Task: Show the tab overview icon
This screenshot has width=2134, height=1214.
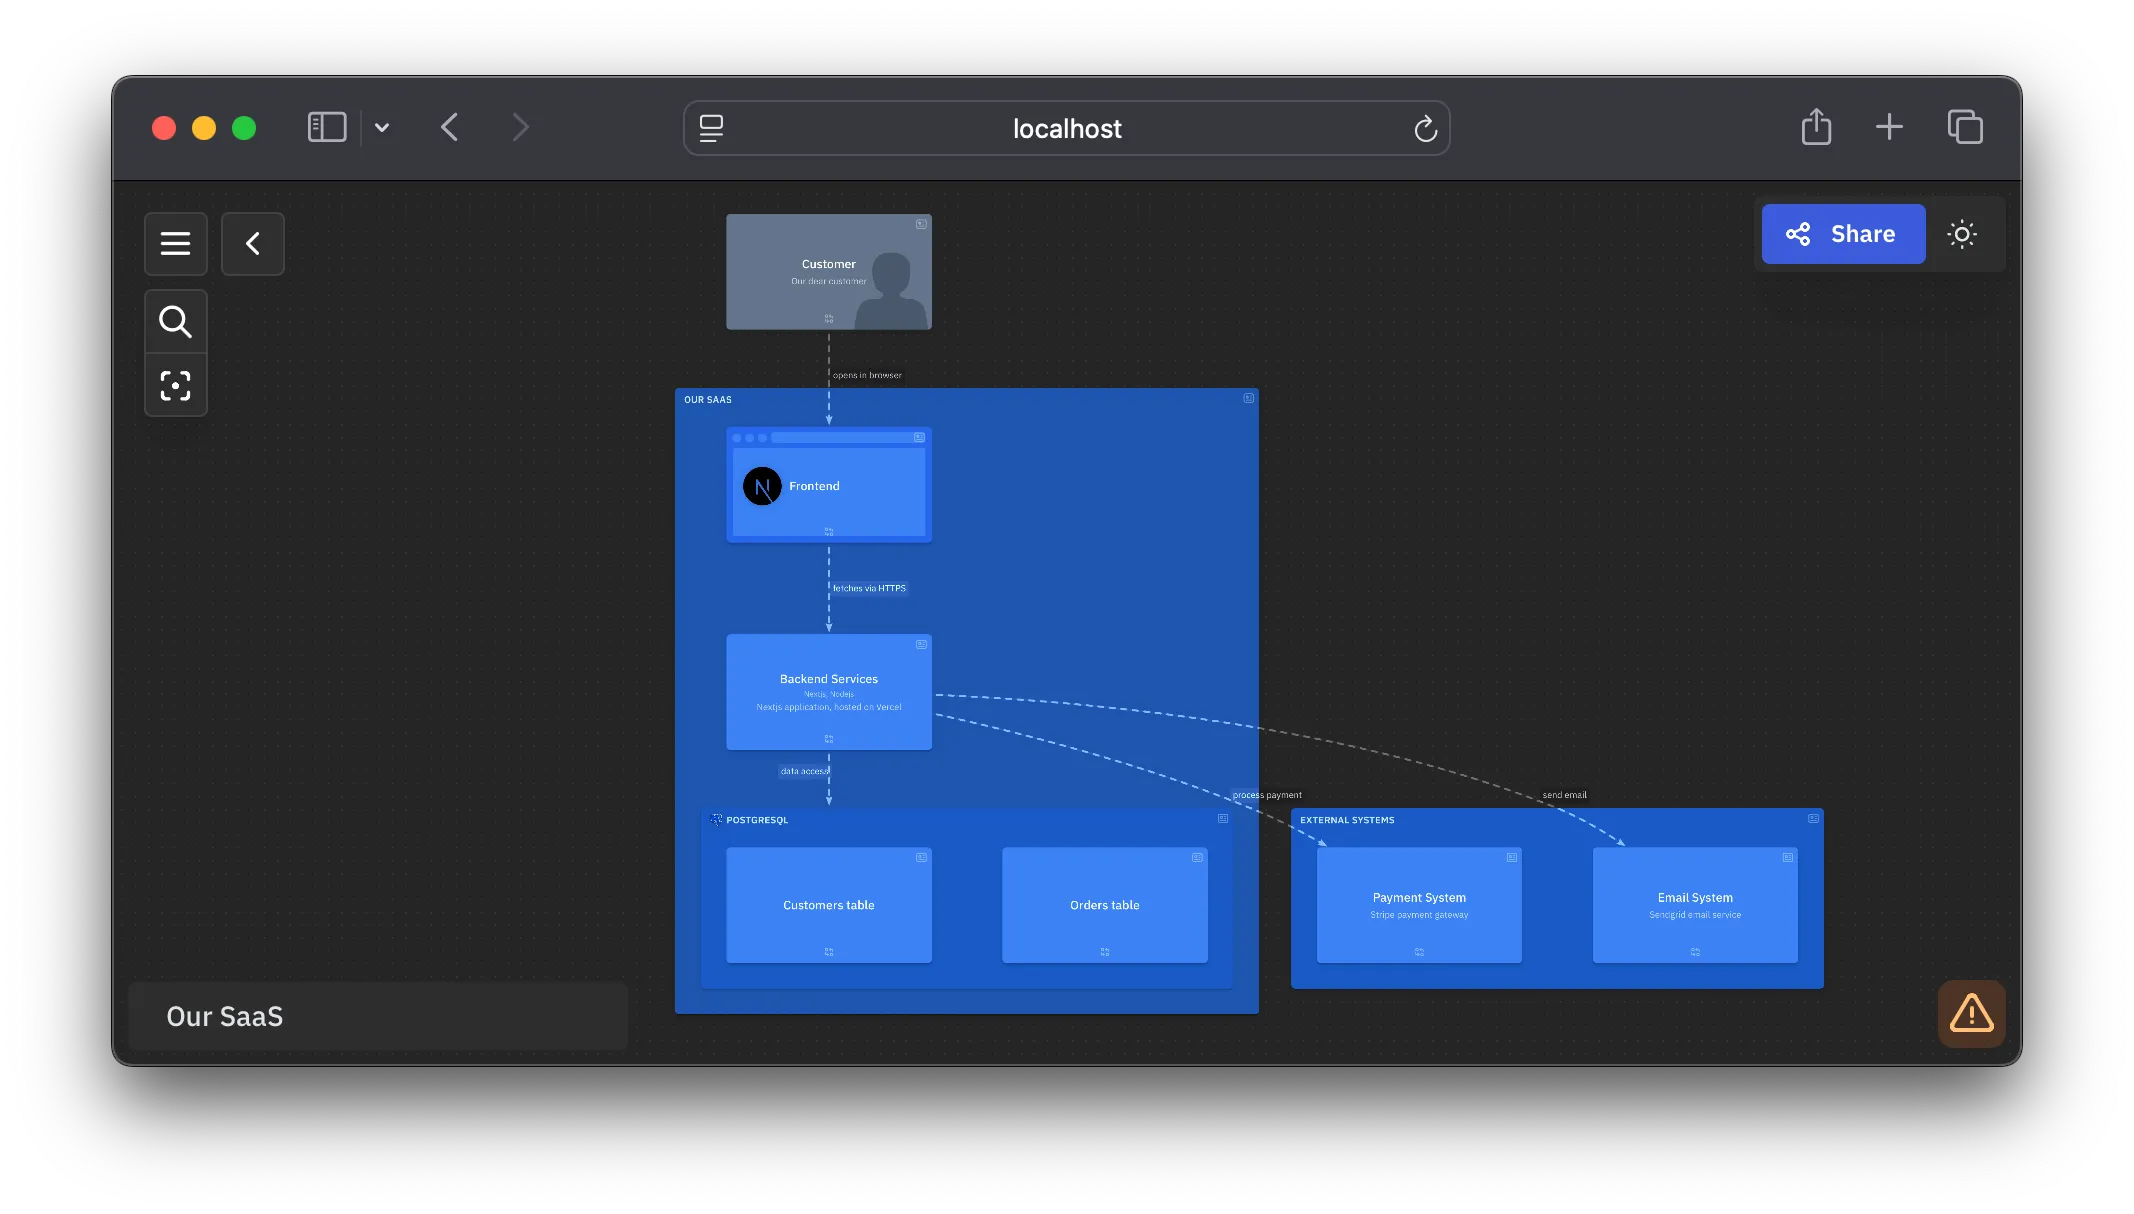Action: pos(1964,127)
